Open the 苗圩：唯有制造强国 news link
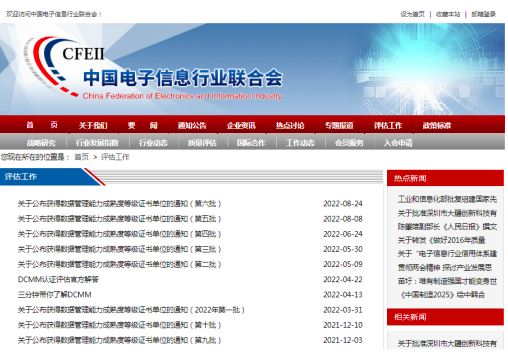This screenshot has width=508, height=360. 447,281
